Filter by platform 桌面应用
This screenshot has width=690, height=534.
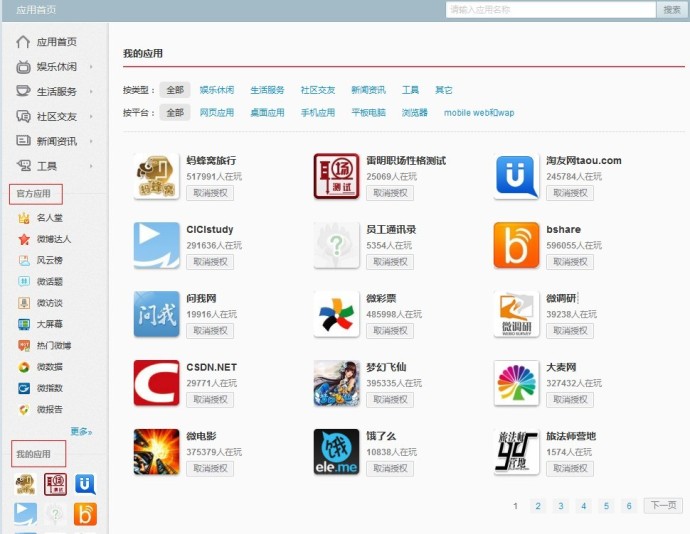click(267, 113)
